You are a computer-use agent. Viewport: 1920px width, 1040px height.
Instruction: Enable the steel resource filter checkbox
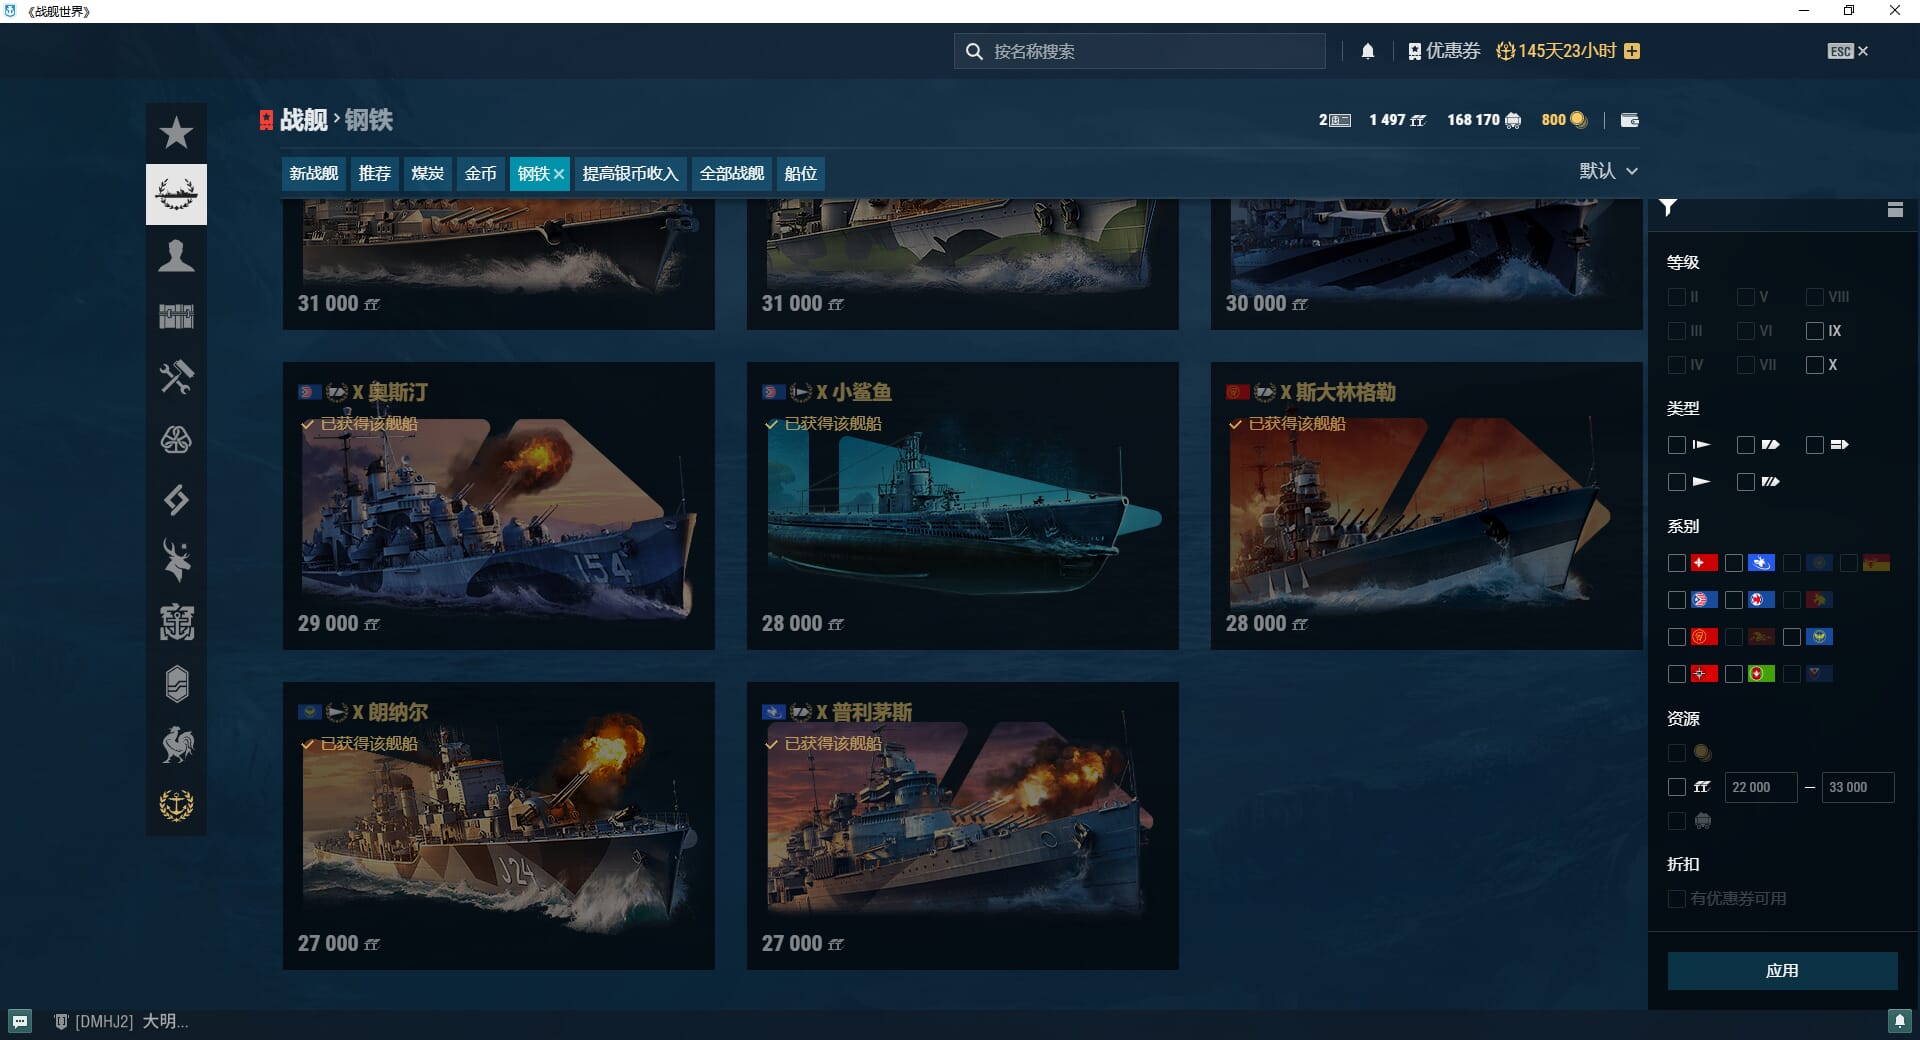click(x=1677, y=787)
